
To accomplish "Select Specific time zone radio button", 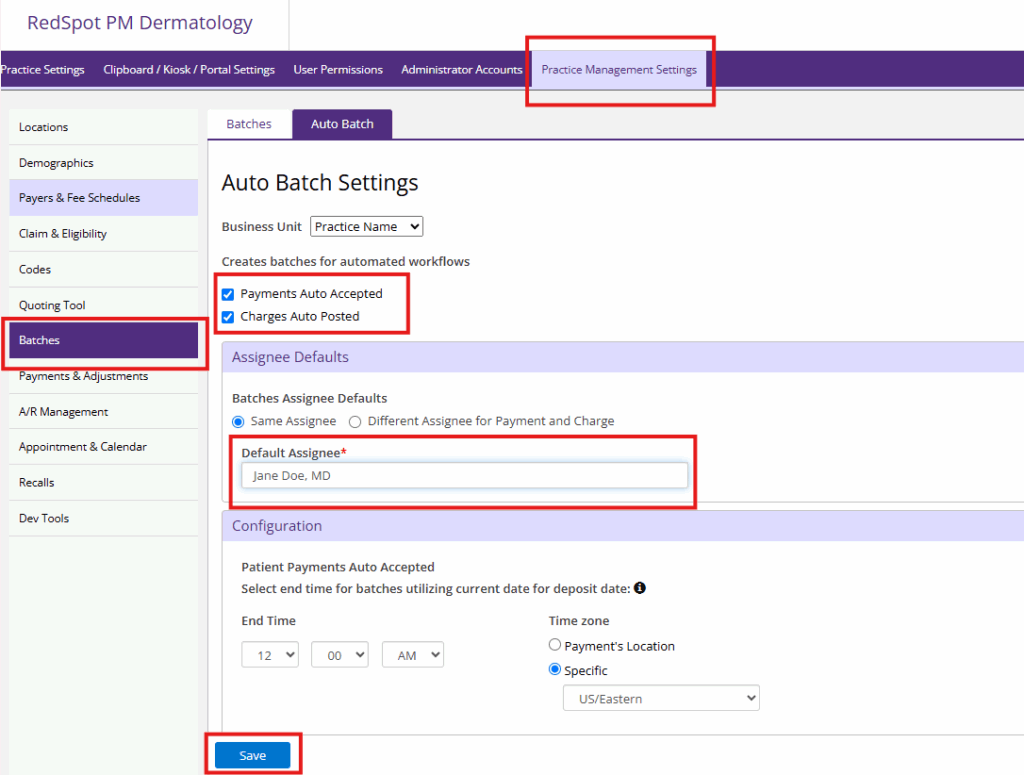I will coord(555,671).
